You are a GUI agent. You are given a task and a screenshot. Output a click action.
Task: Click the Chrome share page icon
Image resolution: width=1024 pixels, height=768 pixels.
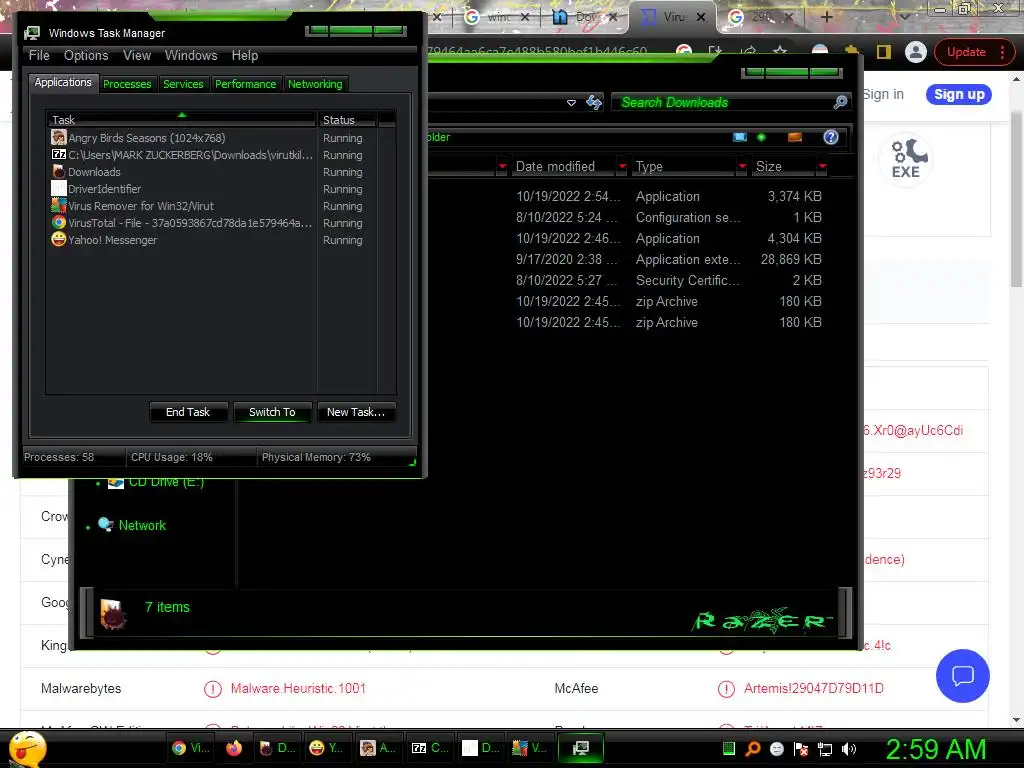pos(748,51)
